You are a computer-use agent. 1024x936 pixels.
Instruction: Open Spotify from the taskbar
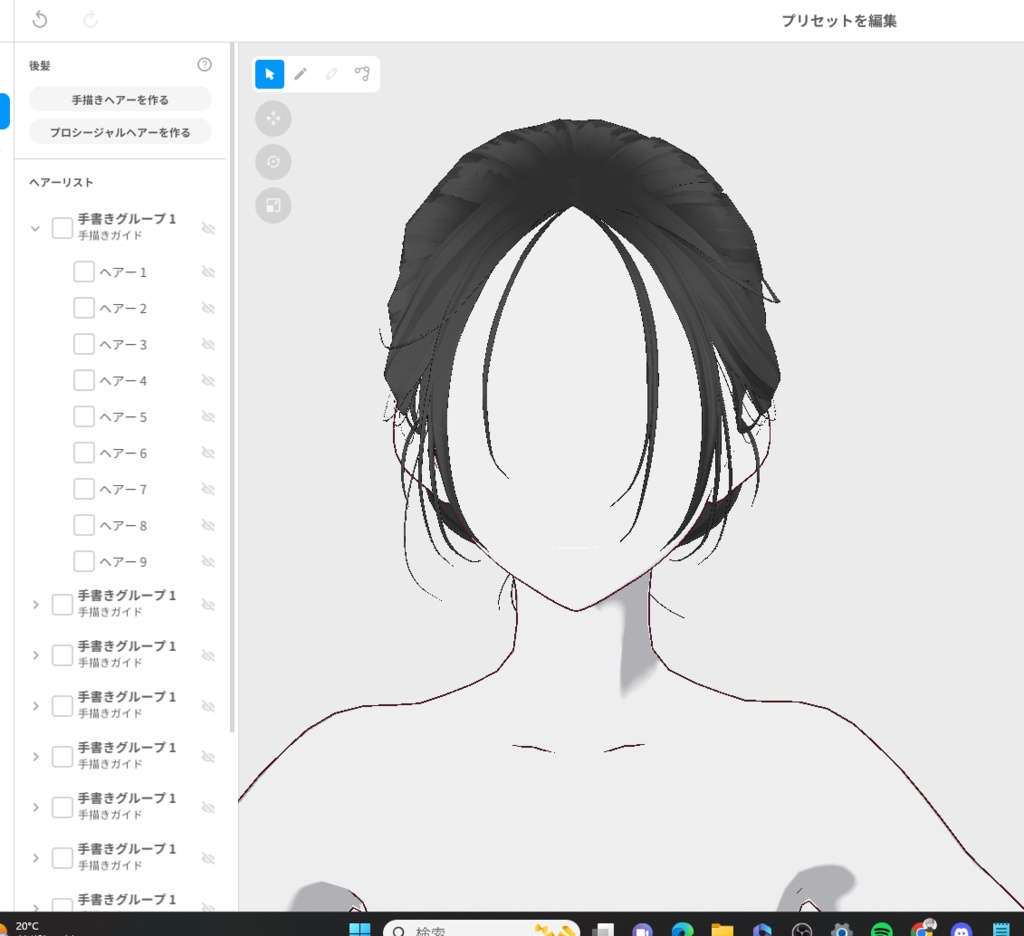(x=881, y=929)
